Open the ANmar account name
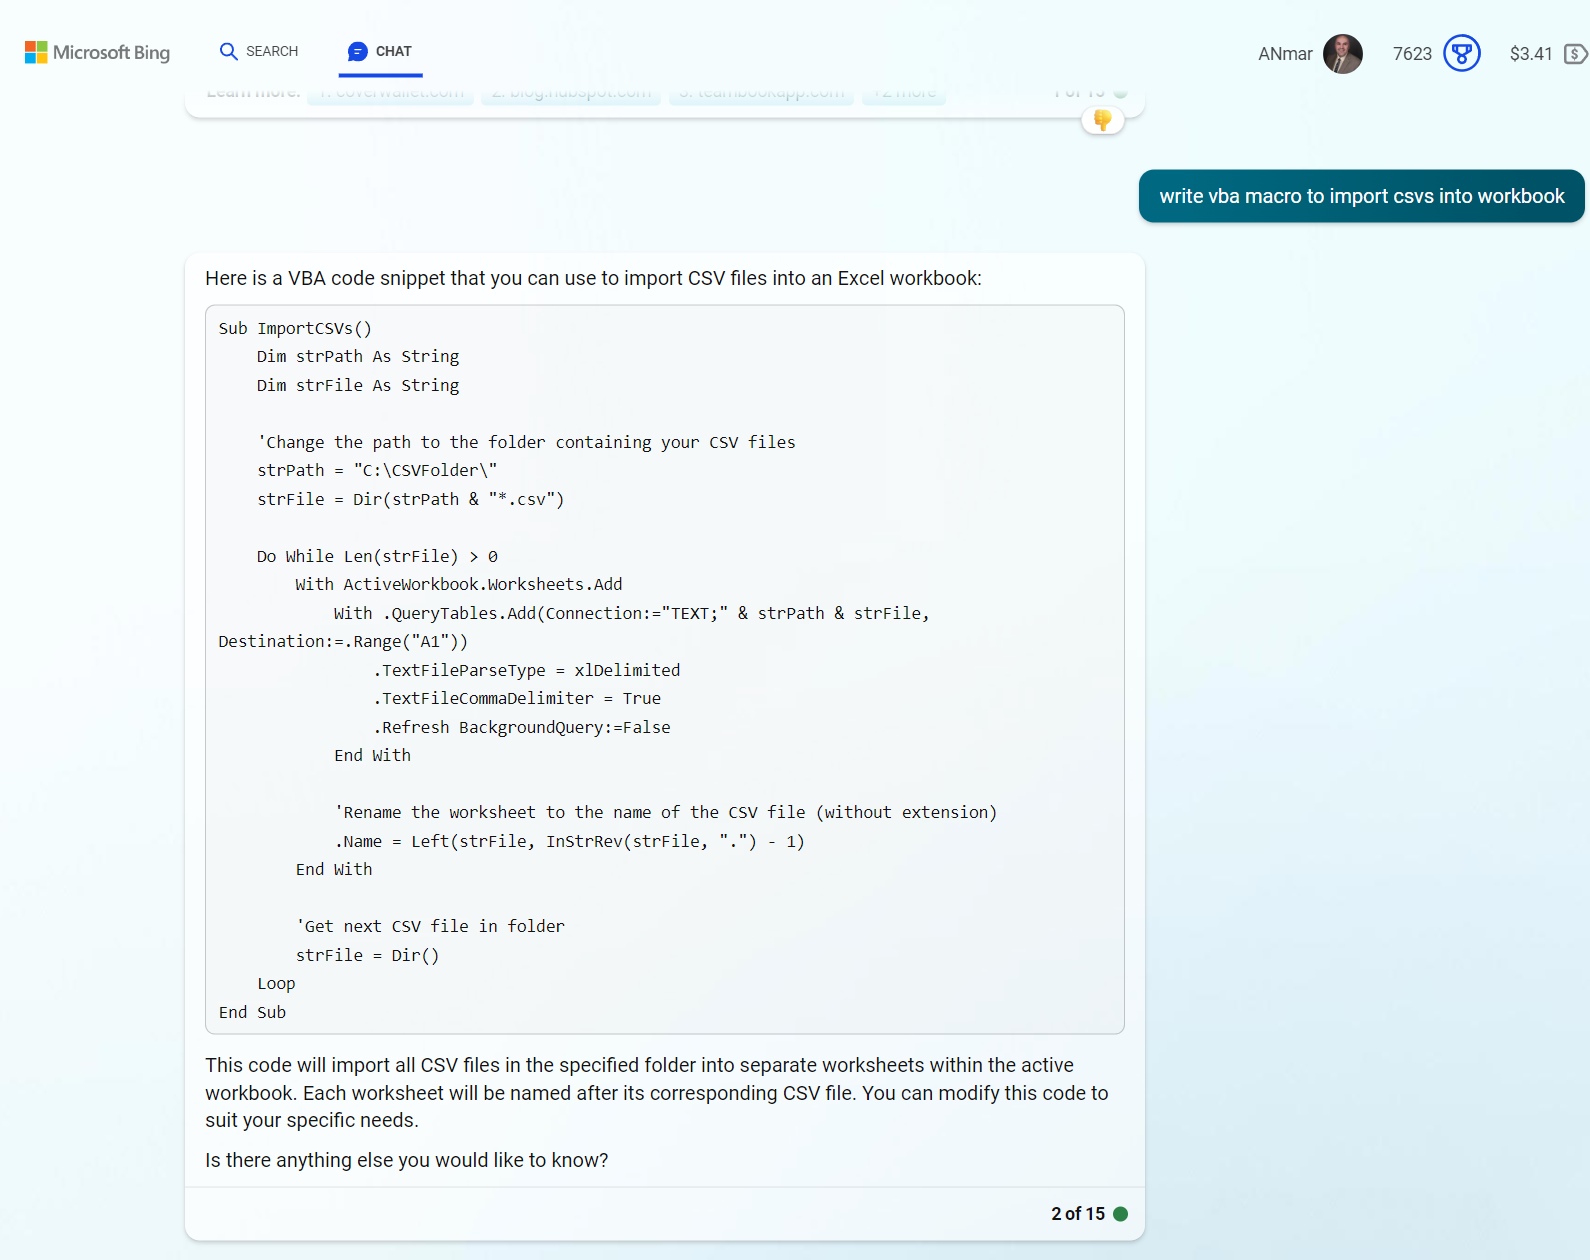Image resolution: width=1590 pixels, height=1260 pixels. click(1284, 54)
